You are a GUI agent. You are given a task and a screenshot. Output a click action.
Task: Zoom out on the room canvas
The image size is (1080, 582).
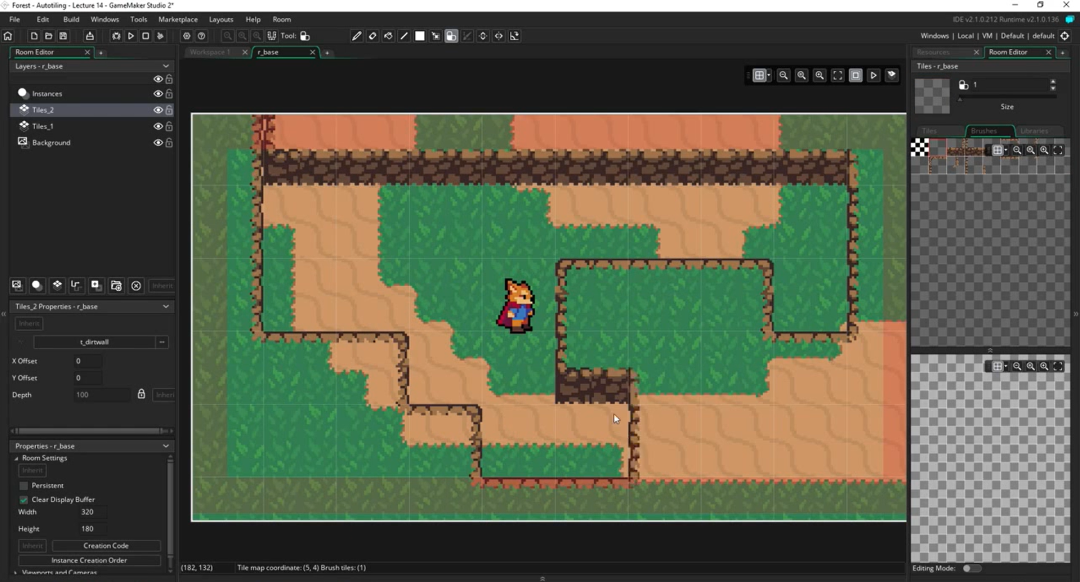tap(783, 75)
